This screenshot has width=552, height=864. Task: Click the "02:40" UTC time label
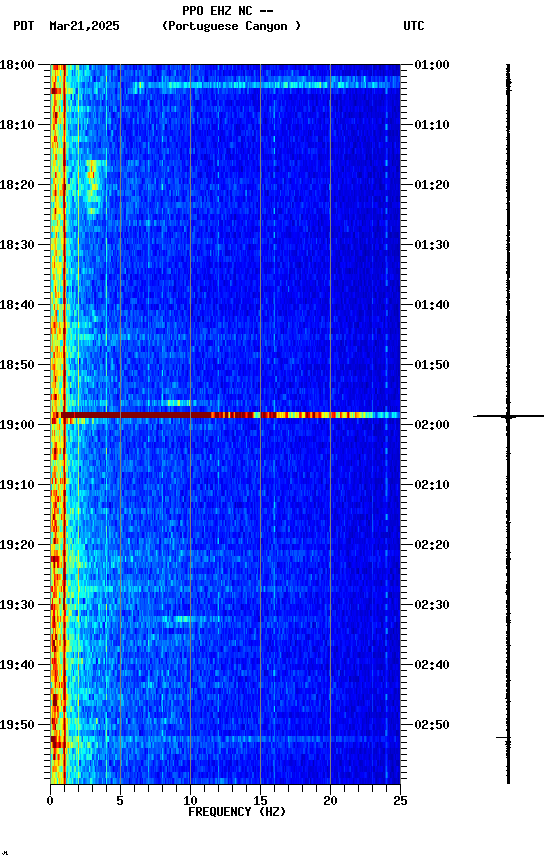432,665
